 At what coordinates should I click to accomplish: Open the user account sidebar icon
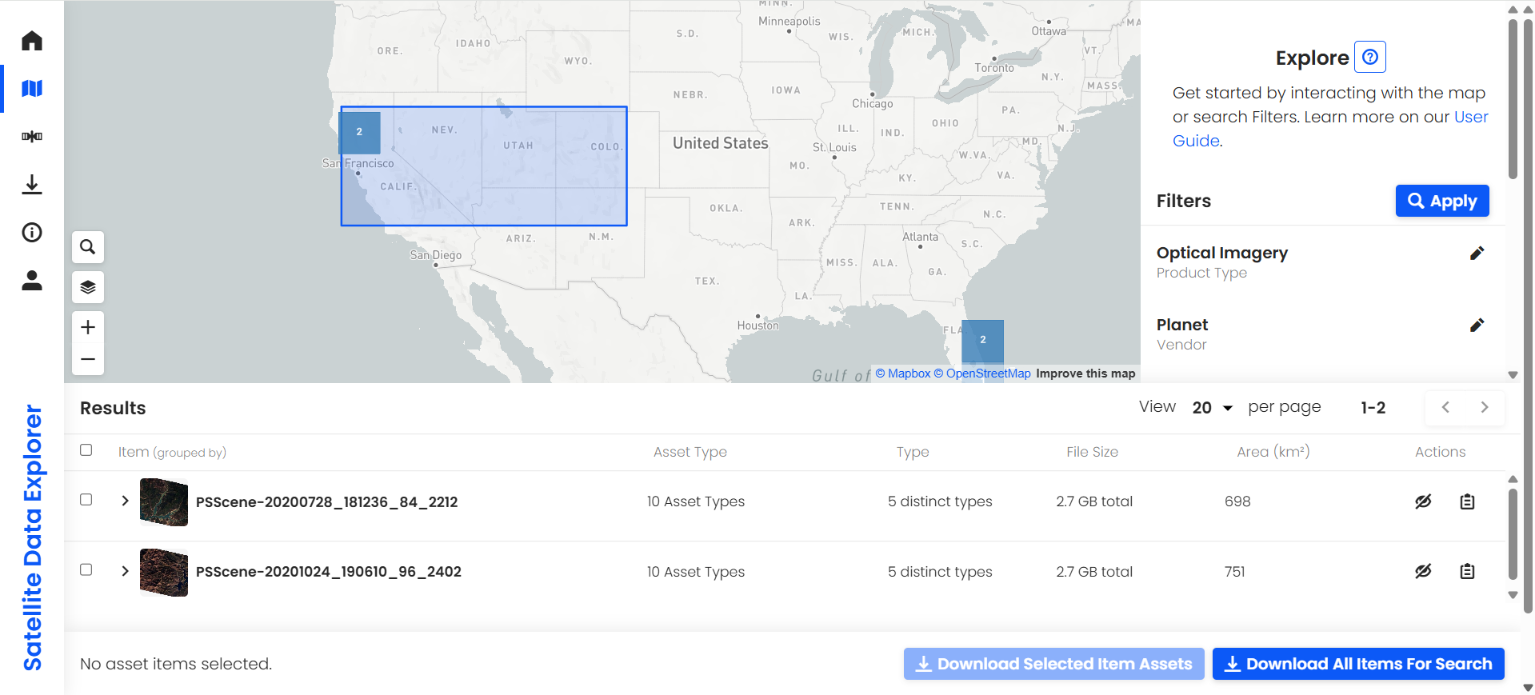[31, 280]
